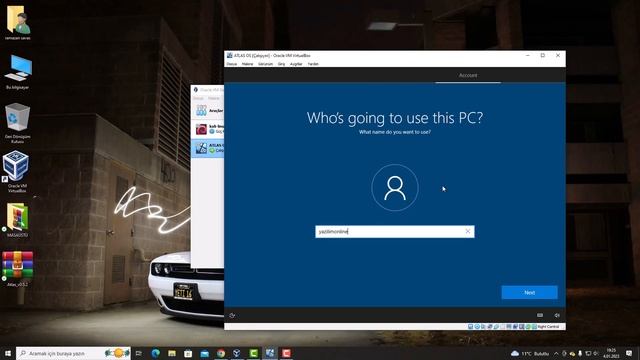
Task: Open the Makine menu
Action: pyautogui.click(x=247, y=64)
